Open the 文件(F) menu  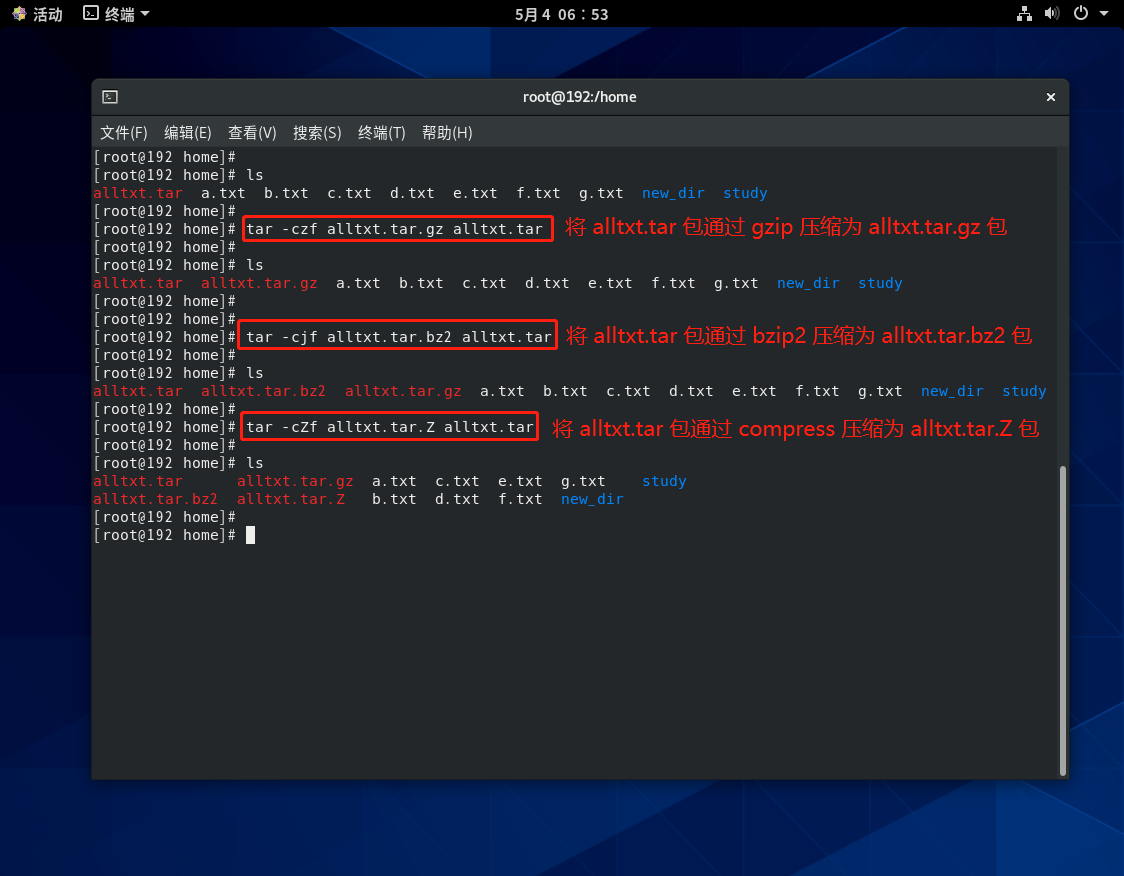click(x=123, y=132)
